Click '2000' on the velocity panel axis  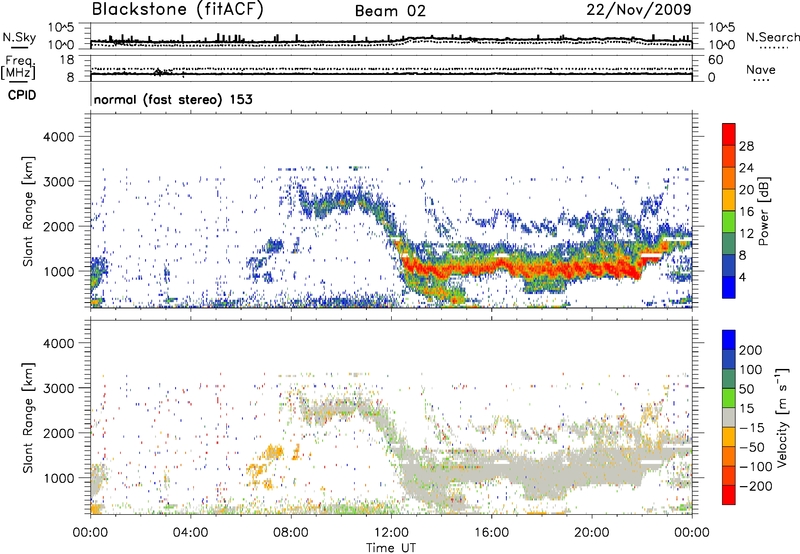58,433
